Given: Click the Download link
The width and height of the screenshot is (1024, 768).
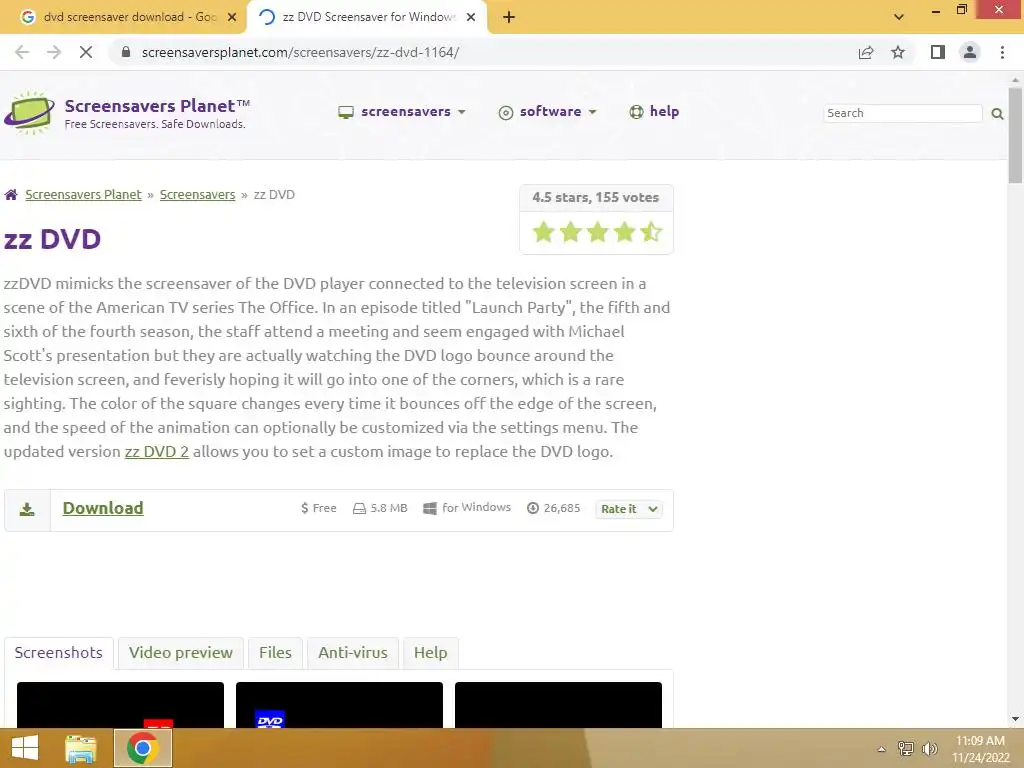Looking at the screenshot, I should coord(103,508).
